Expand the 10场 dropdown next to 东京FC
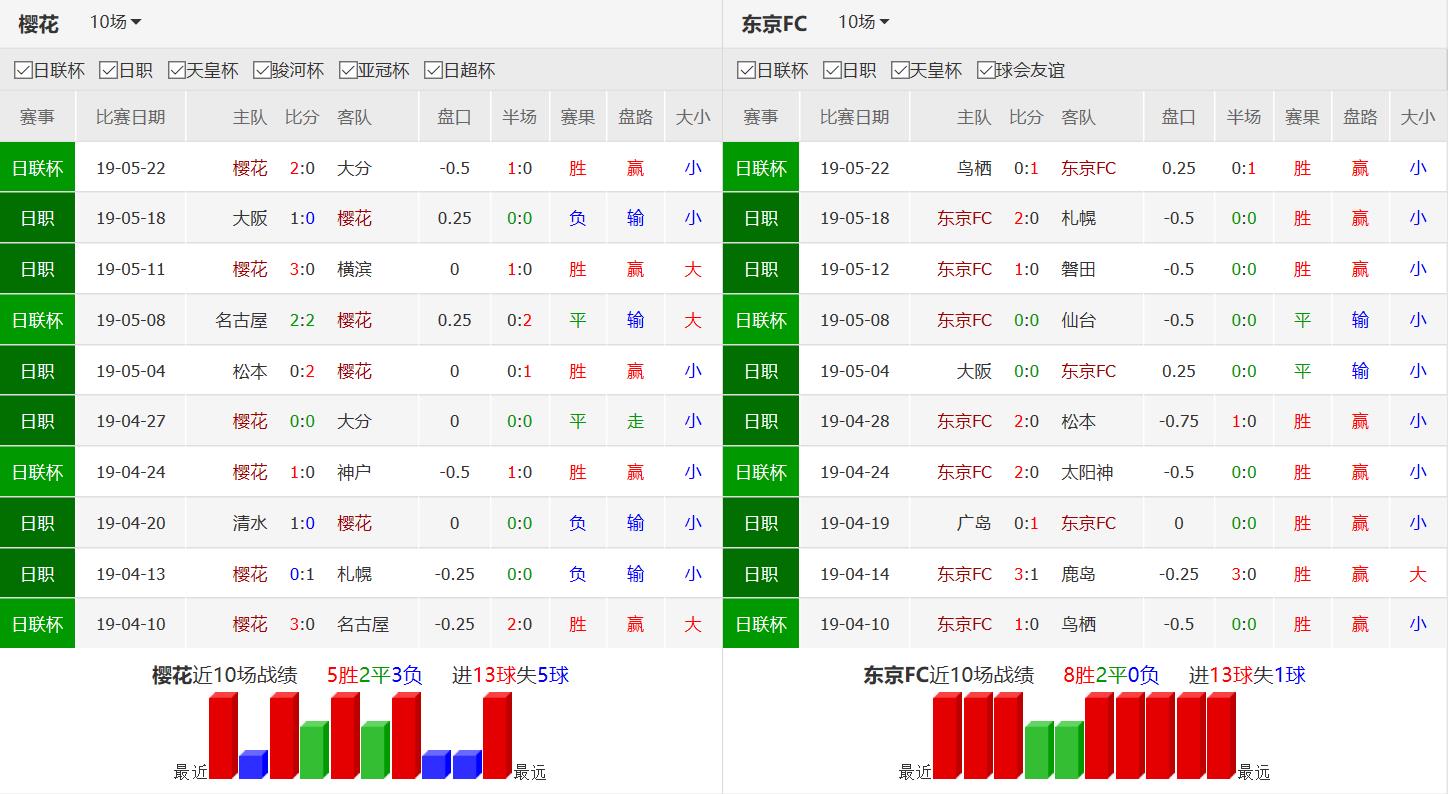This screenshot has width=1450, height=794. tap(863, 22)
